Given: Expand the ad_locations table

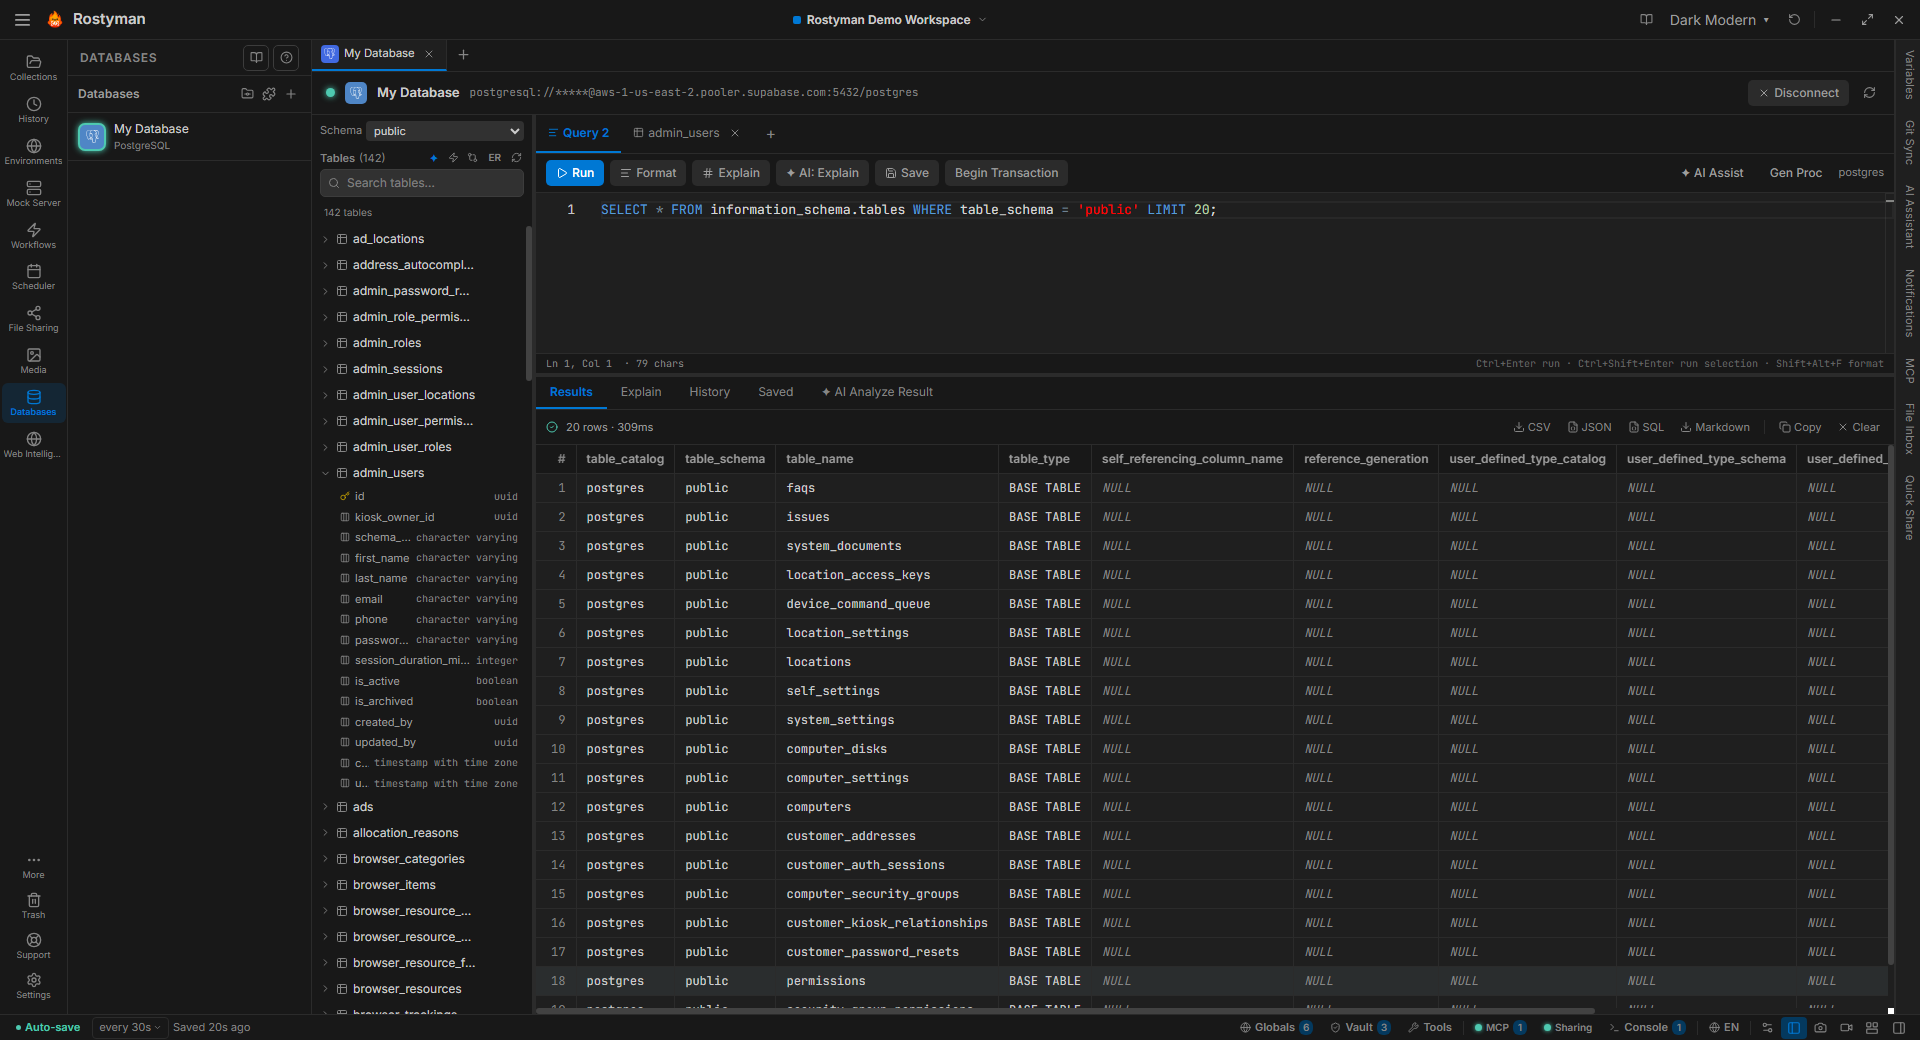Looking at the screenshot, I should coord(325,239).
